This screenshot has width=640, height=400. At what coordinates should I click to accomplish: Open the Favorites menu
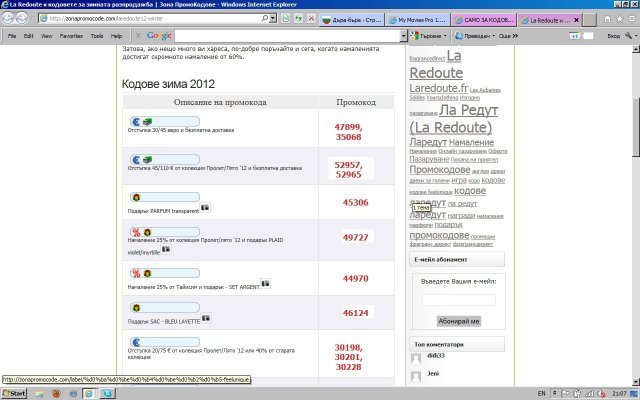(71, 35)
